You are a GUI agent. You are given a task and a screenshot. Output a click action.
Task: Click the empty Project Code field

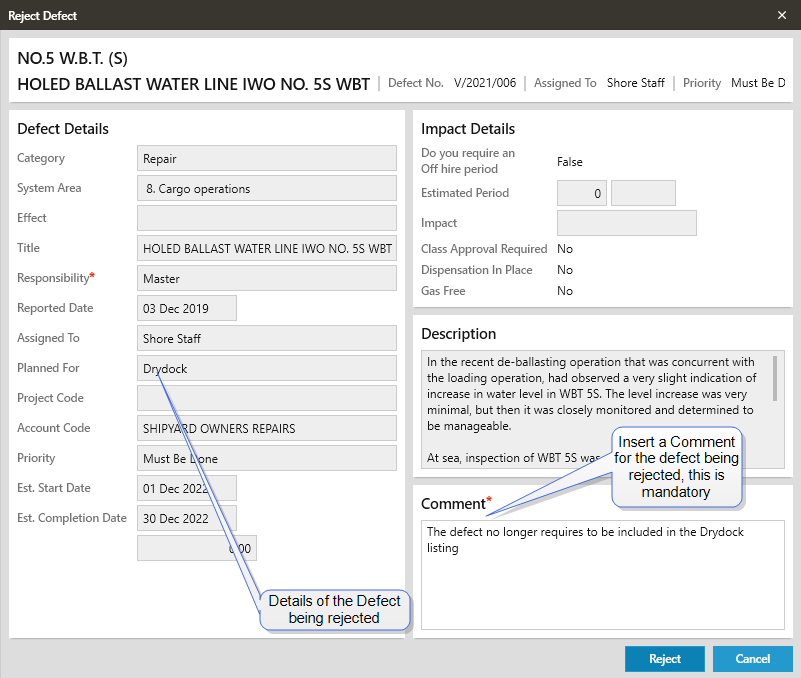click(267, 398)
